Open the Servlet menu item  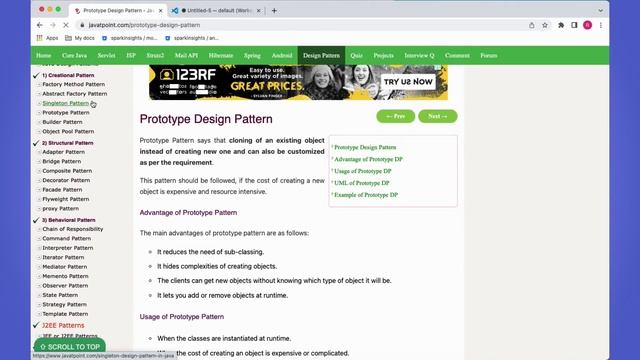click(106, 56)
